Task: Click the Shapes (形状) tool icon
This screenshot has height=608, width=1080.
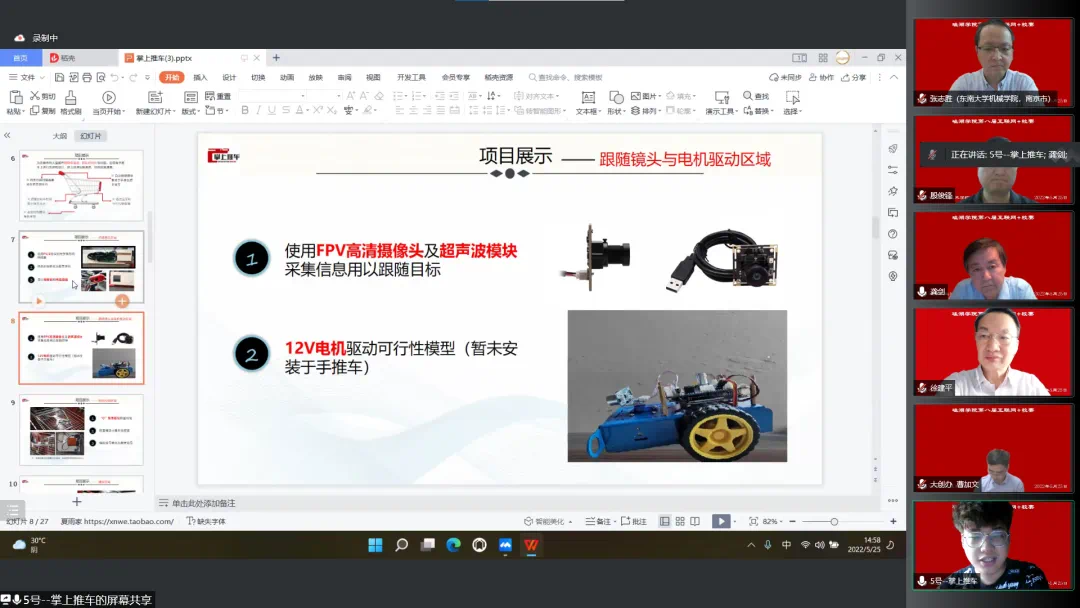Action: [615, 98]
